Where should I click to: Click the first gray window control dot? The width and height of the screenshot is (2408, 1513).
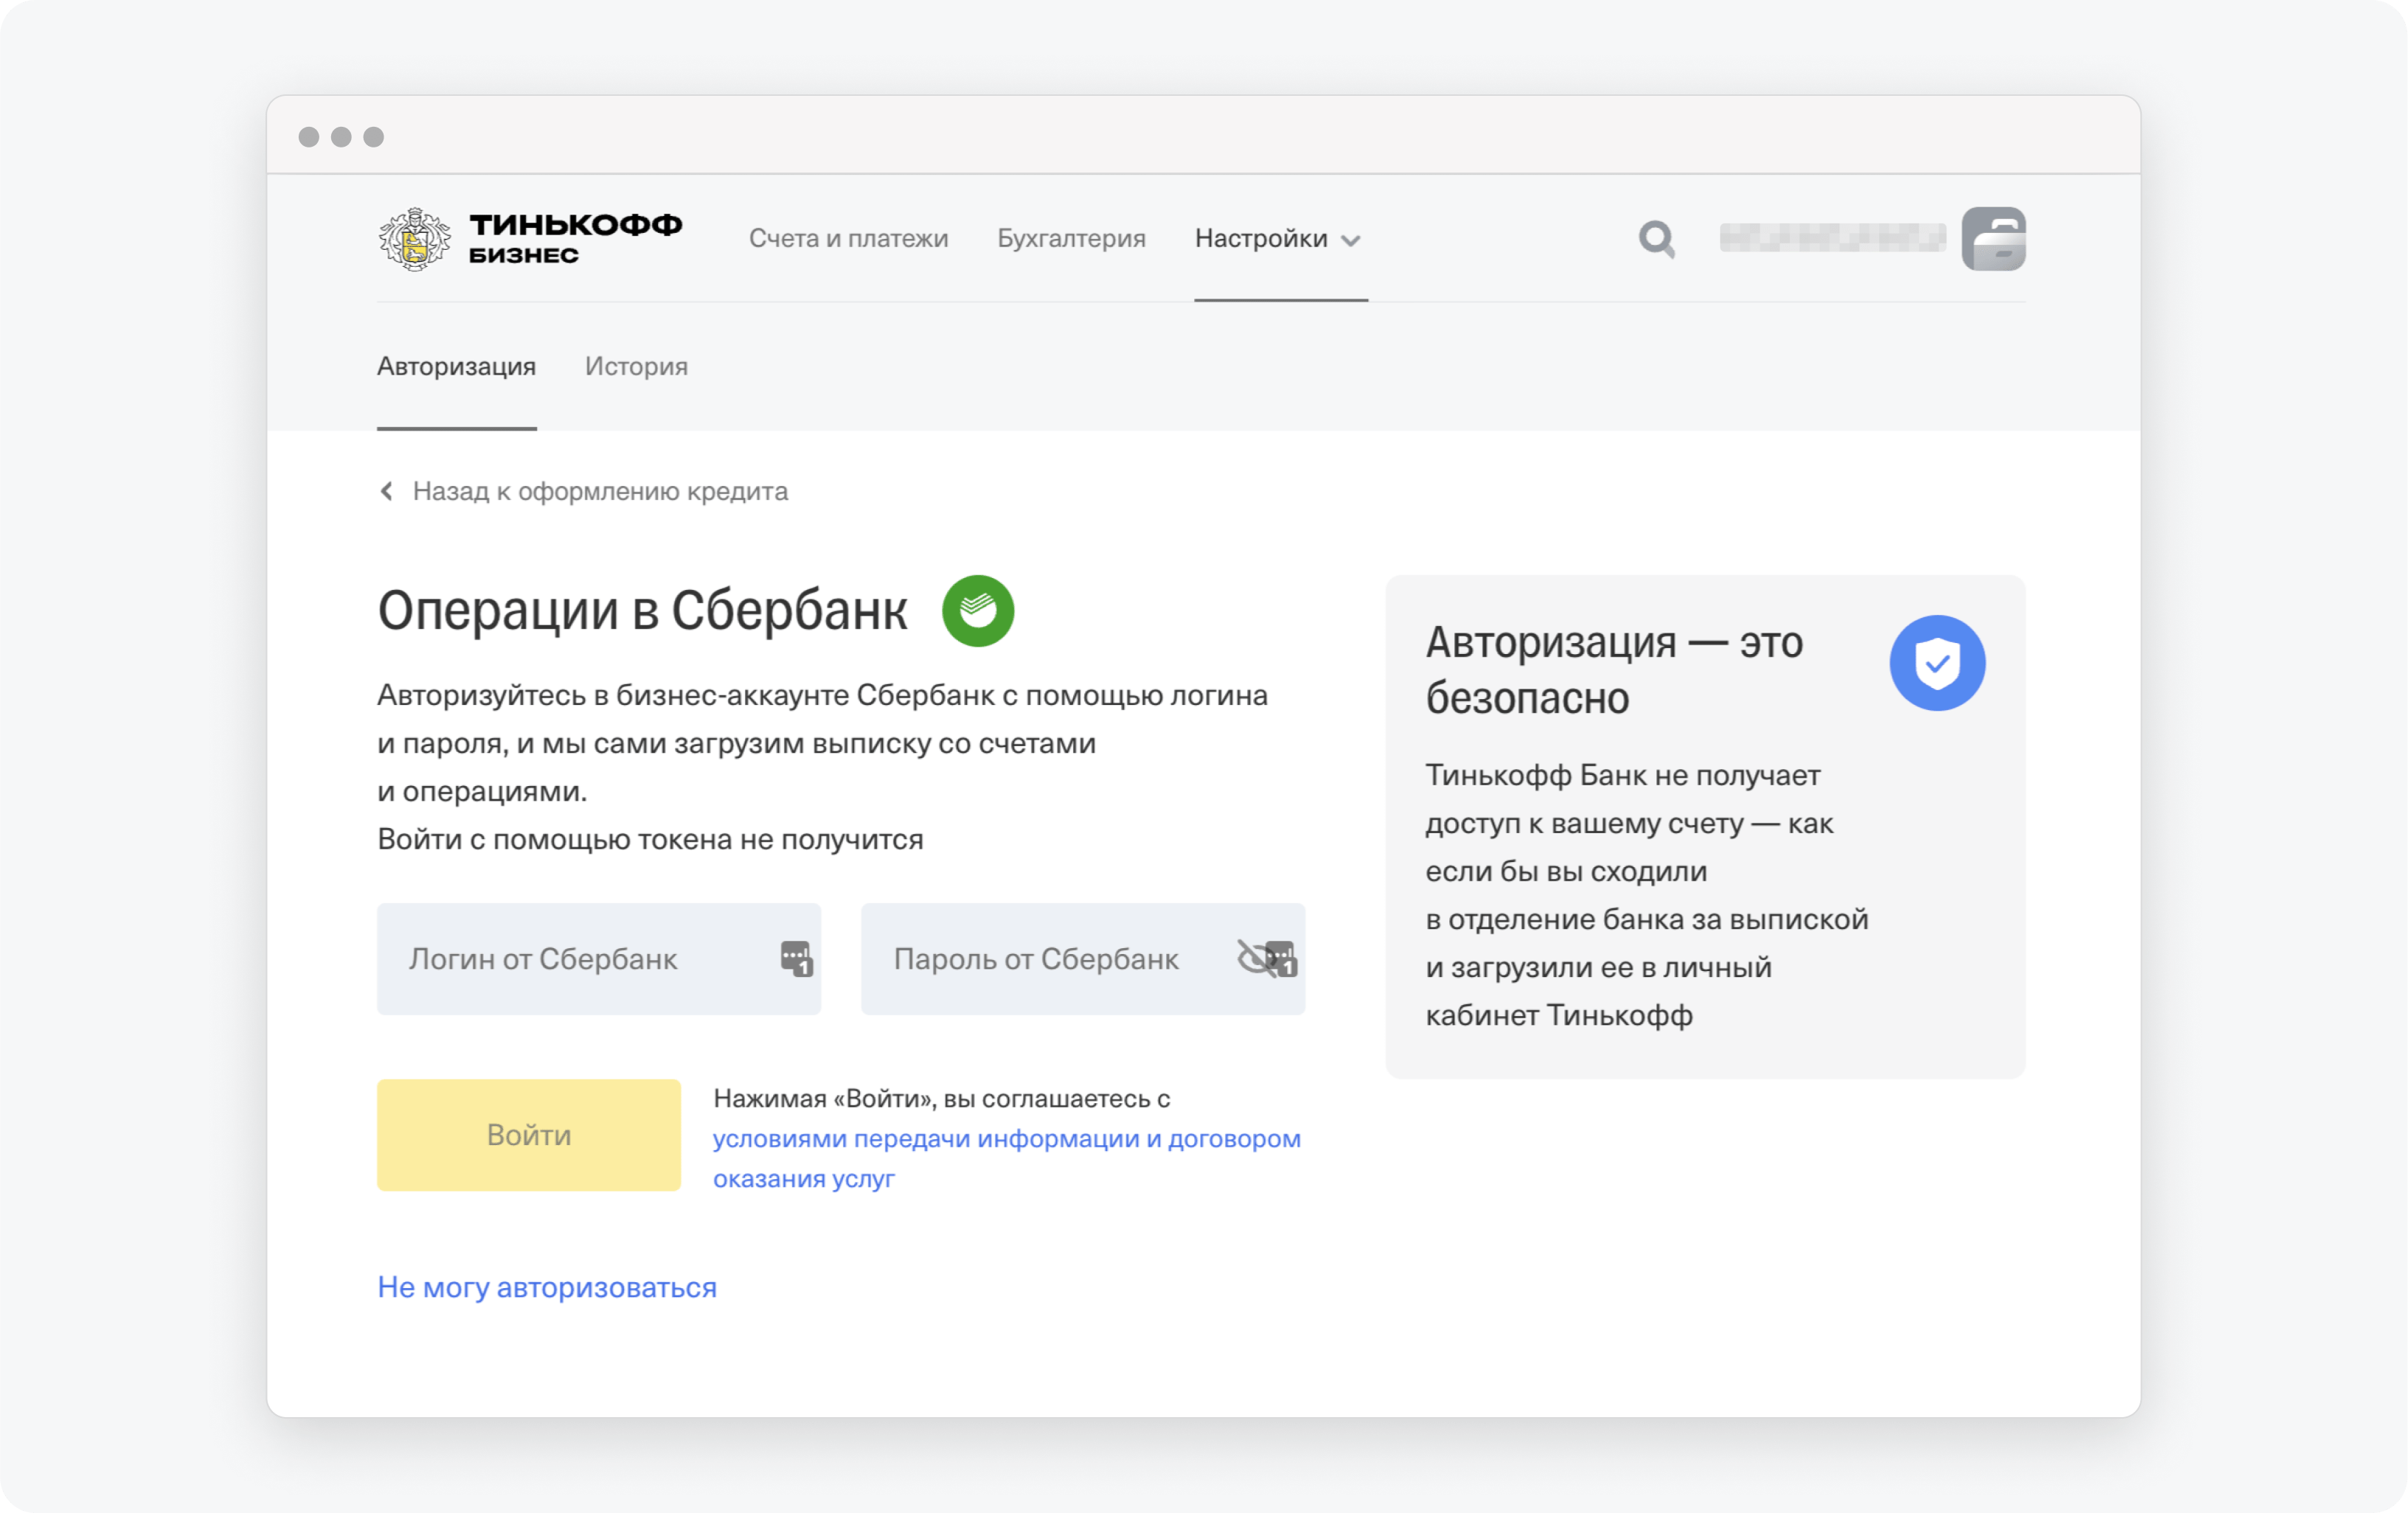click(x=309, y=137)
